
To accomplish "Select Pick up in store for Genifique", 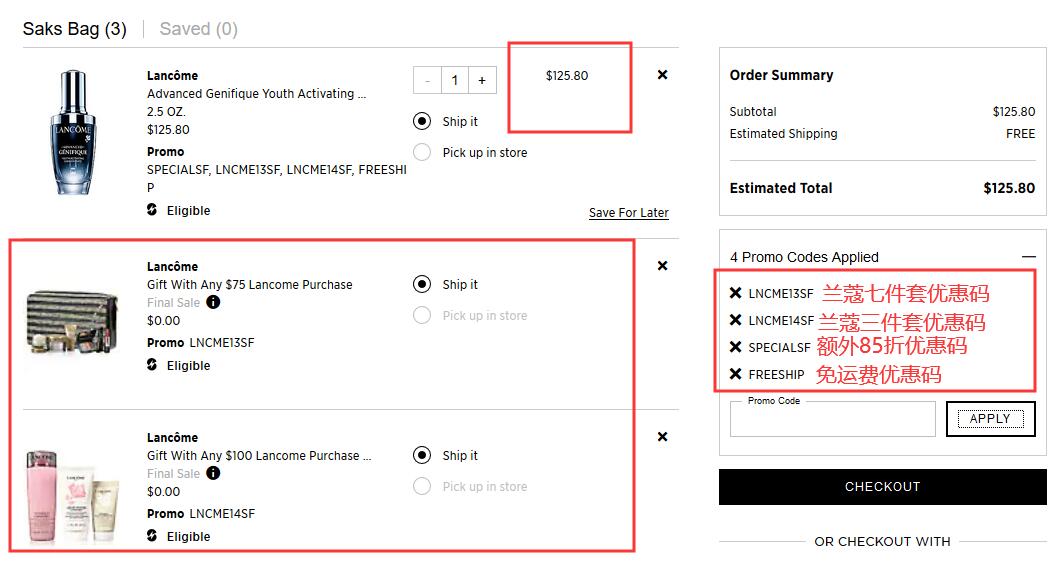I will [422, 152].
